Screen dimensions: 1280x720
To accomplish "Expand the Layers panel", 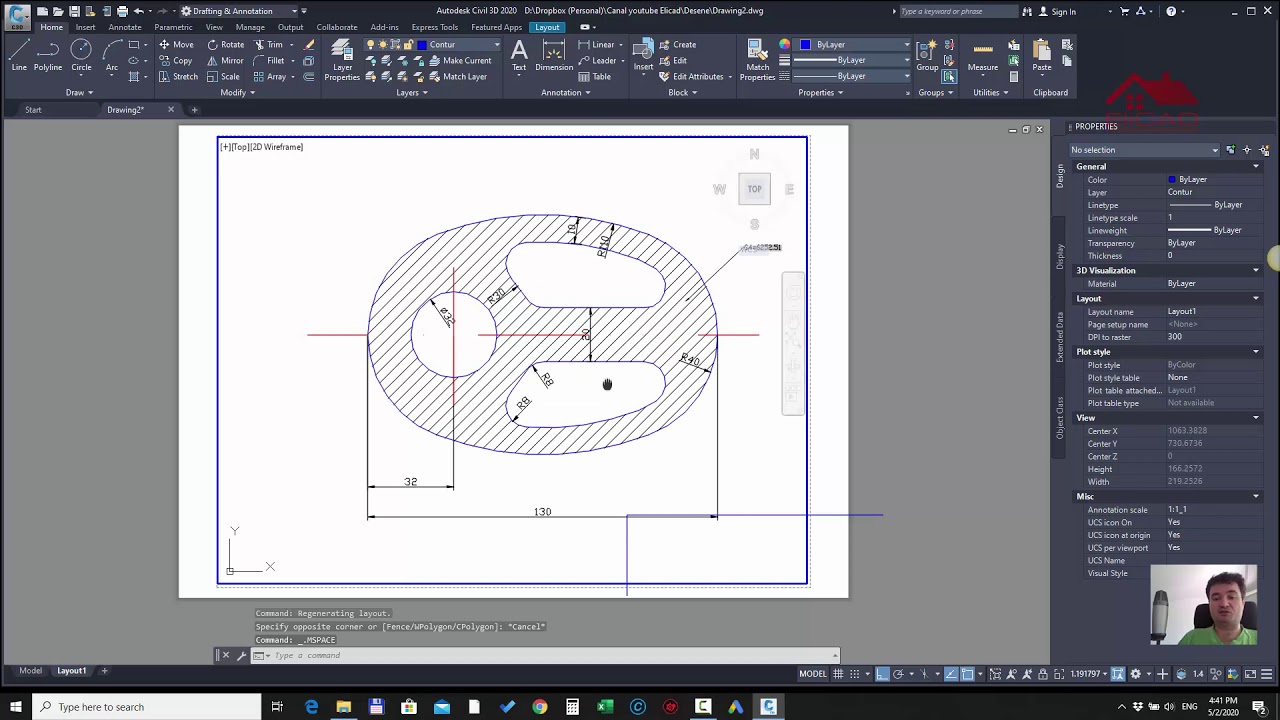I will pyautogui.click(x=412, y=92).
